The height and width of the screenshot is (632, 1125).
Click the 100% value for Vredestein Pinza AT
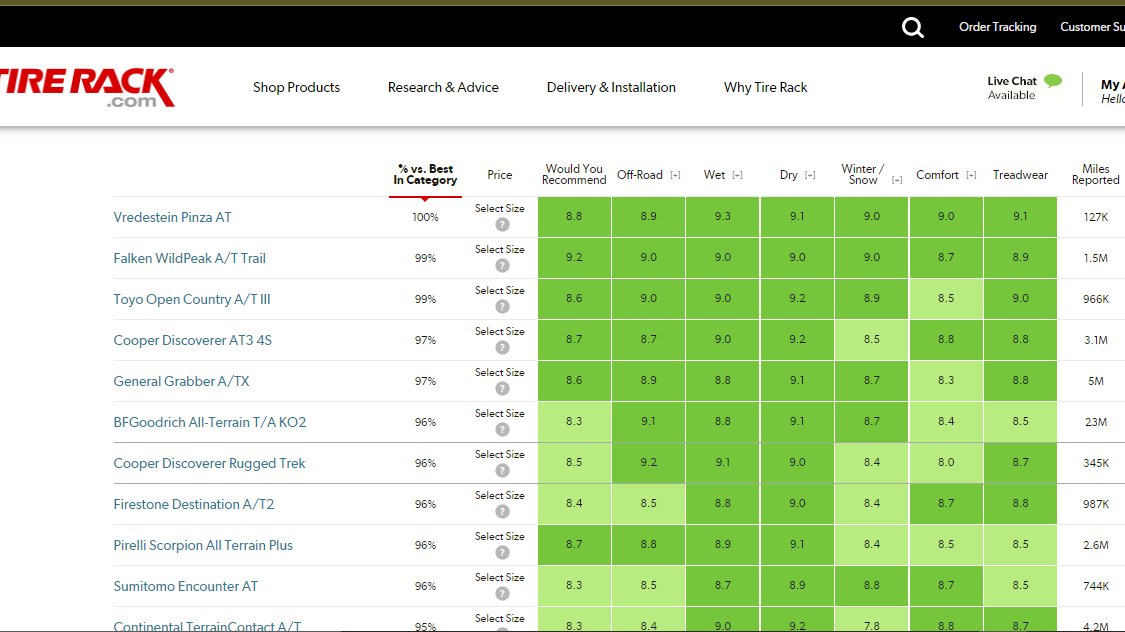425,217
